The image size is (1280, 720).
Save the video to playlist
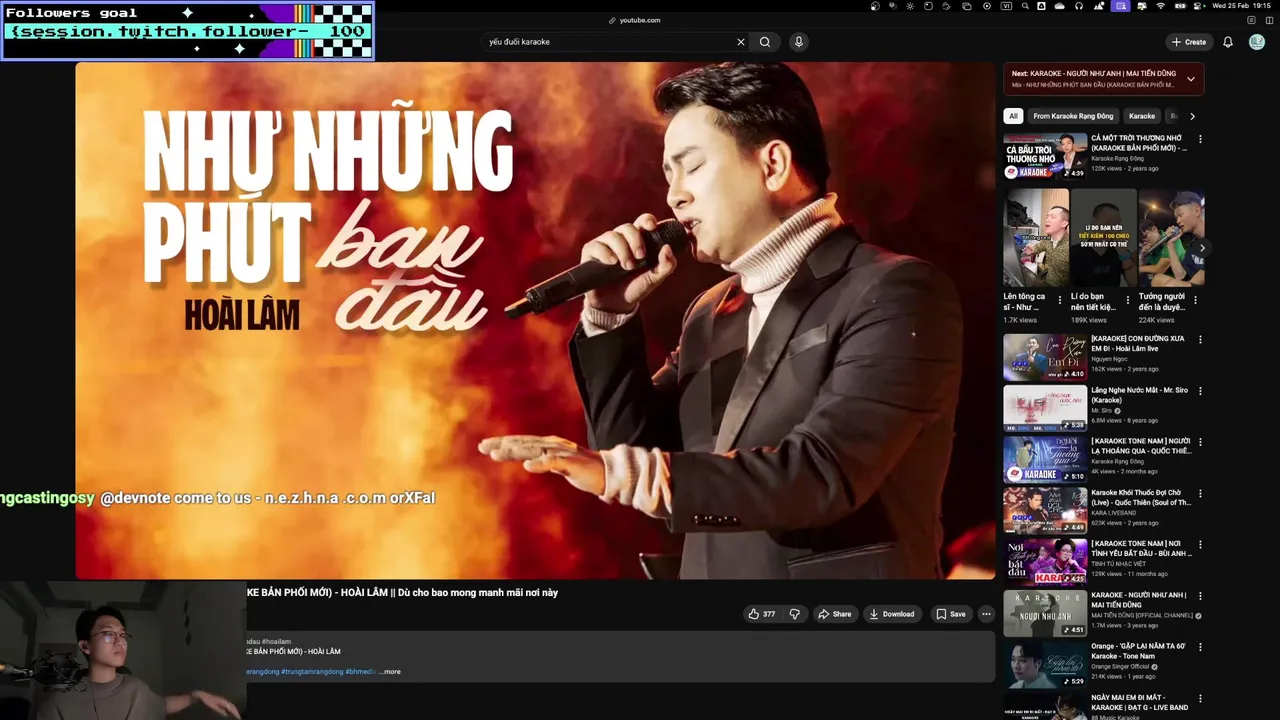click(x=950, y=614)
